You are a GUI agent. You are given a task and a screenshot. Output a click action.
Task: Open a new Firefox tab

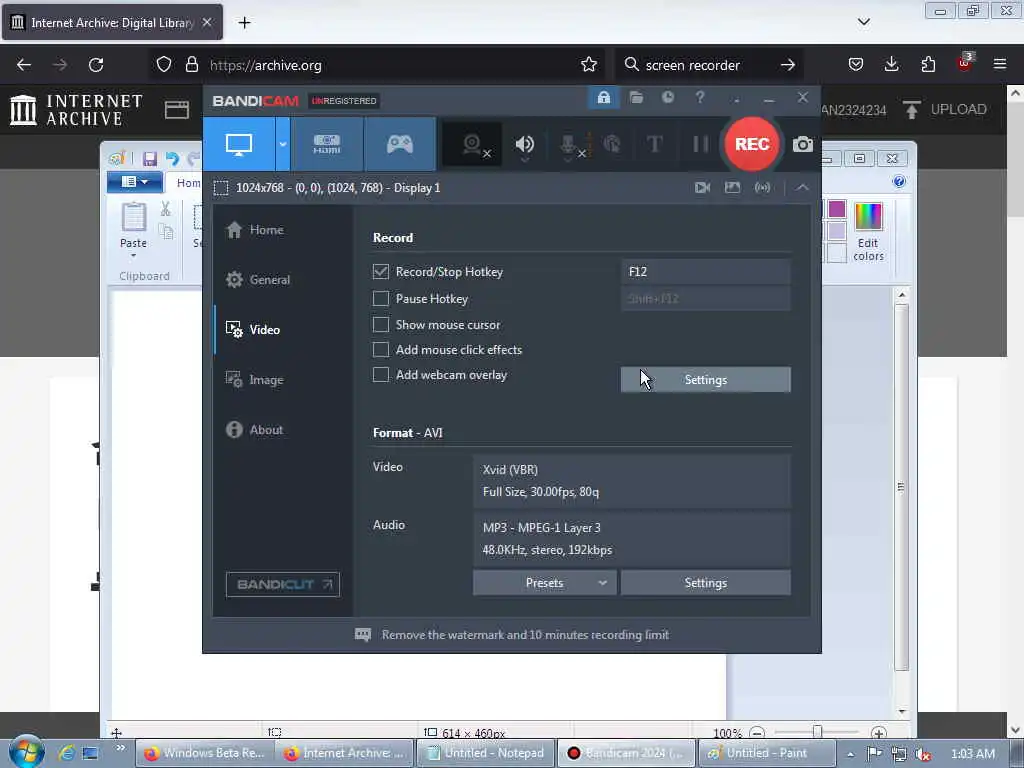[244, 23]
